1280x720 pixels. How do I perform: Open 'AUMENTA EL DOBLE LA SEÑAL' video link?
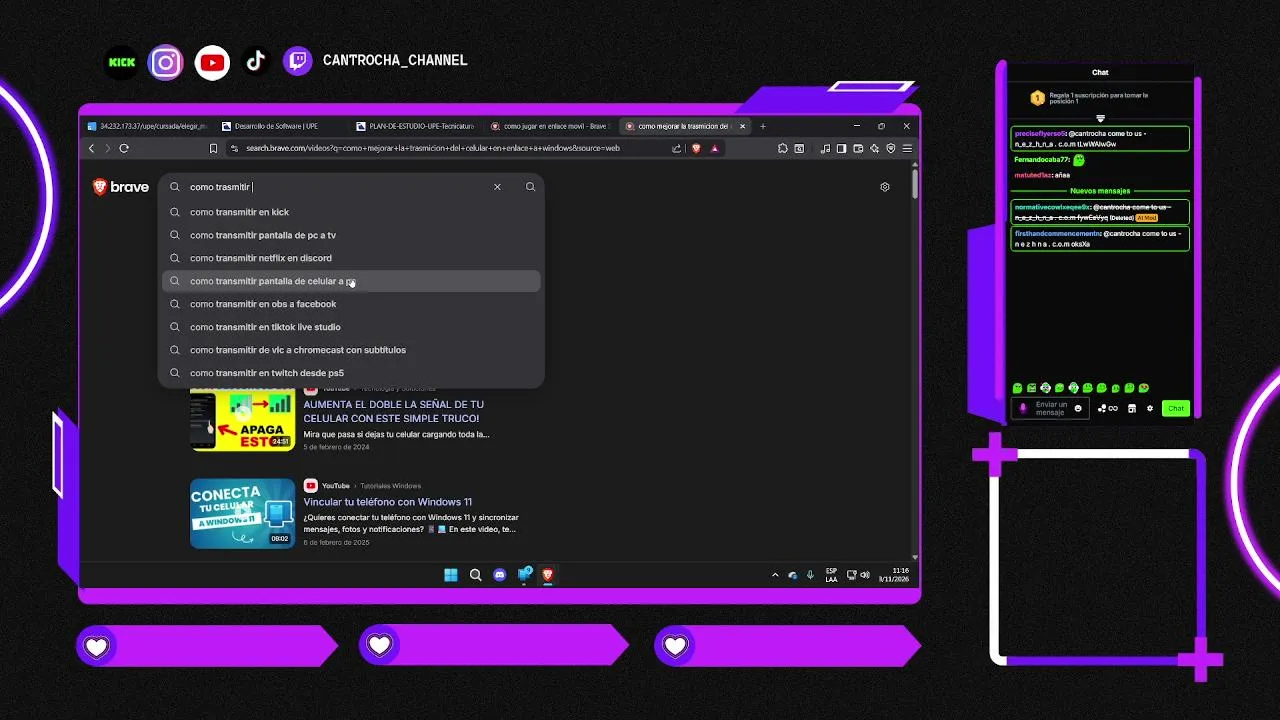pyautogui.click(x=393, y=412)
